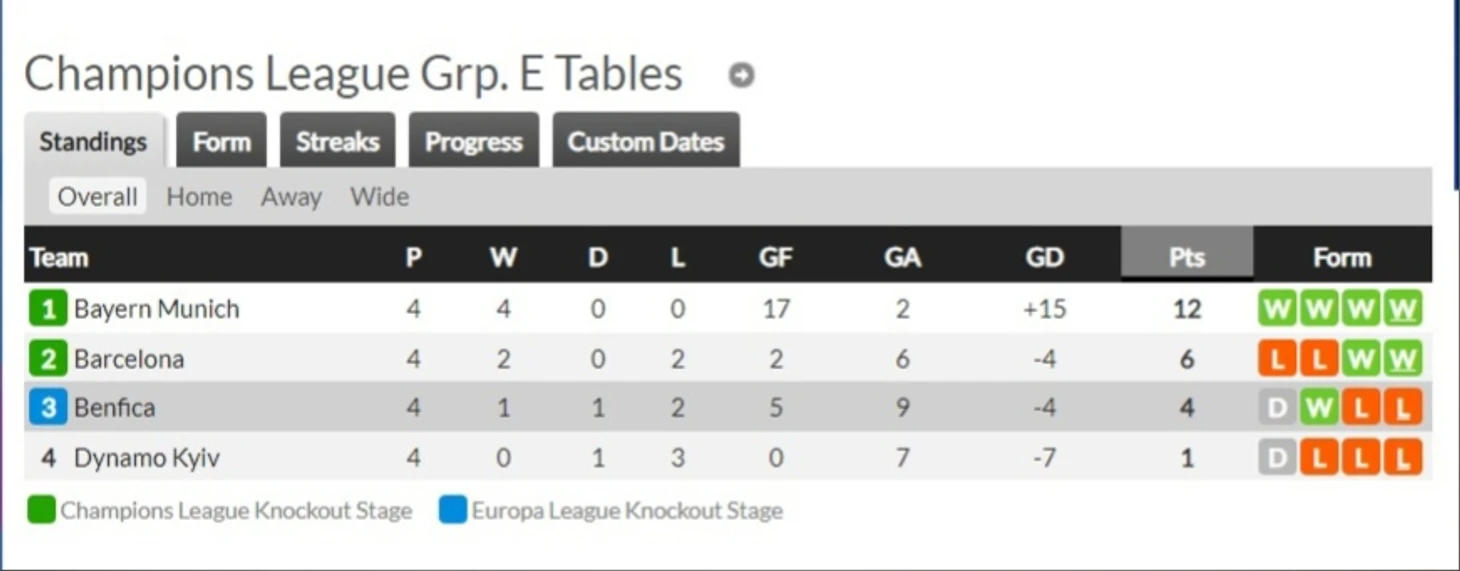Switch to the Away standings filter
The image size is (1460, 571).
coord(291,197)
